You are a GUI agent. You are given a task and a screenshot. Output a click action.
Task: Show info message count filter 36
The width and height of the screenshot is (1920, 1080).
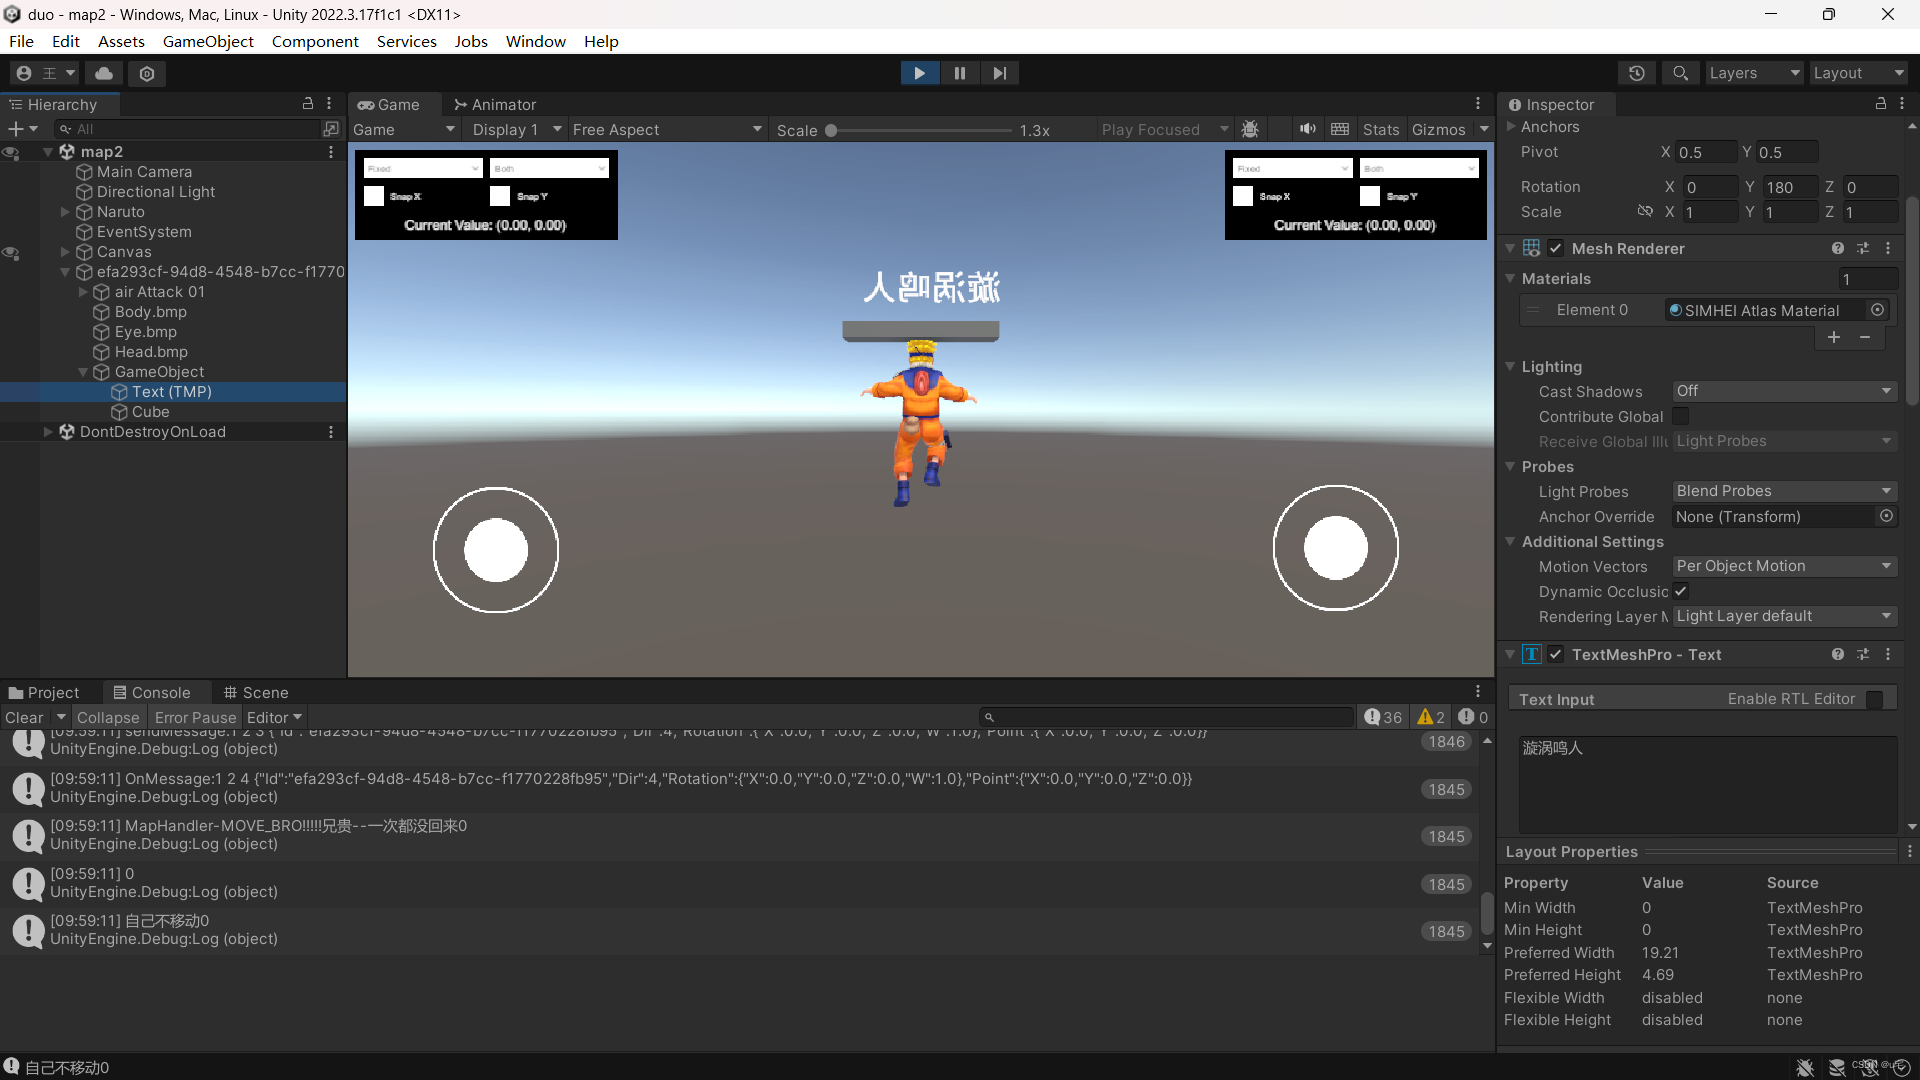pyautogui.click(x=1383, y=717)
